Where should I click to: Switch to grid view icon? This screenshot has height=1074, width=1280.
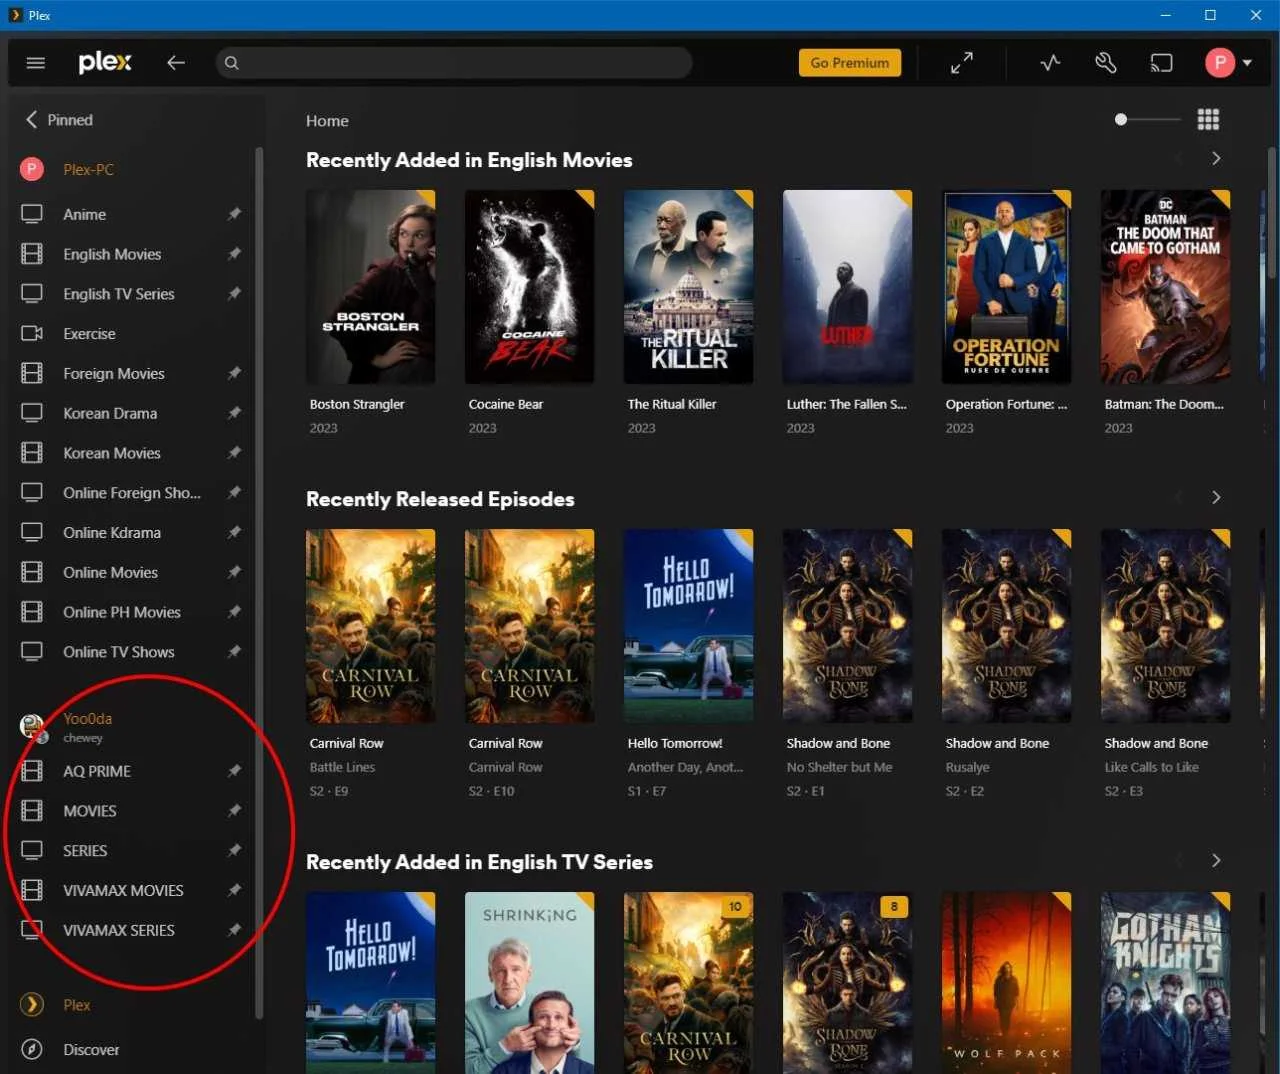tap(1208, 120)
